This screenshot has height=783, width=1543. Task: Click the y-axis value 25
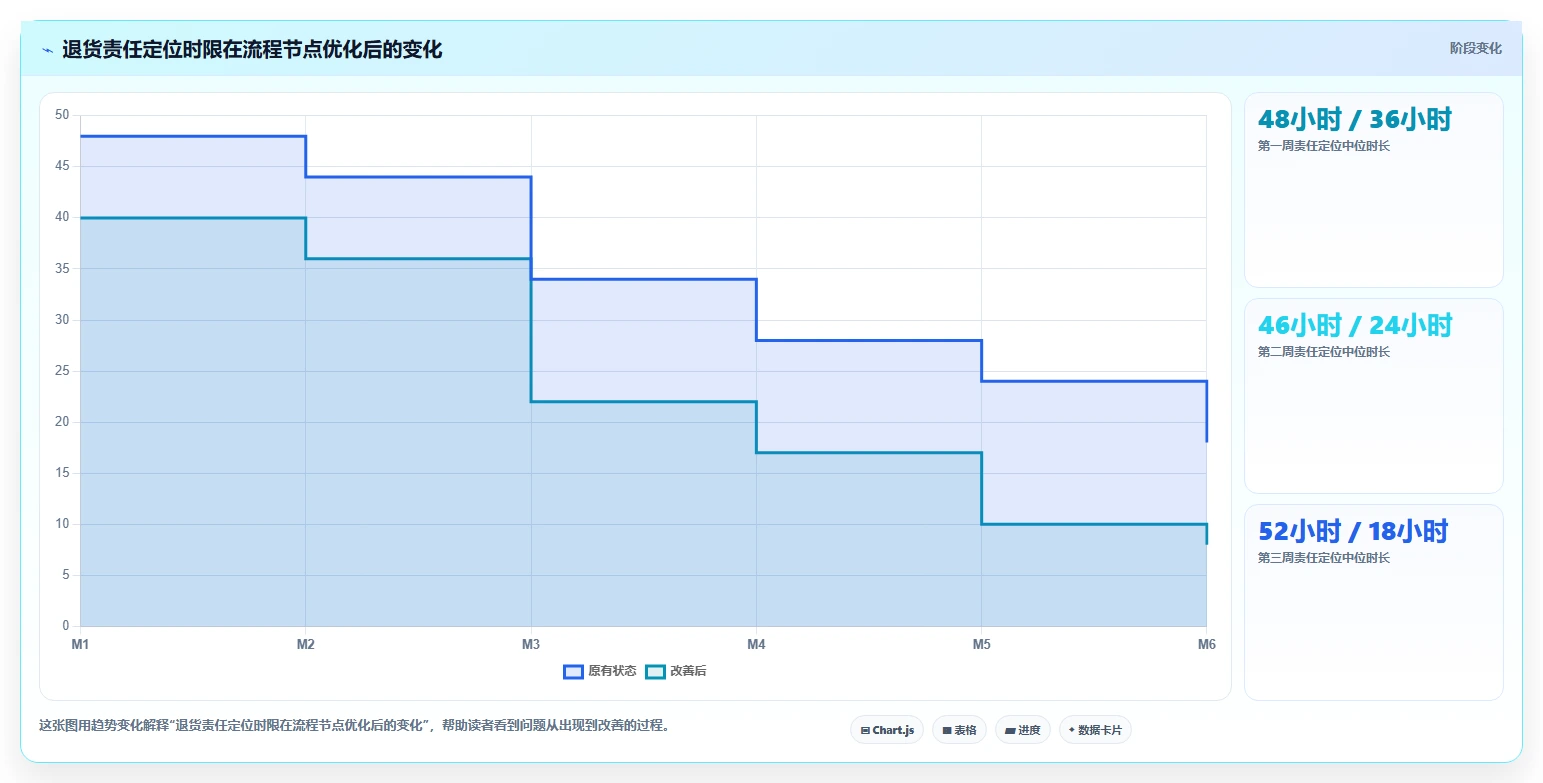[x=62, y=371]
